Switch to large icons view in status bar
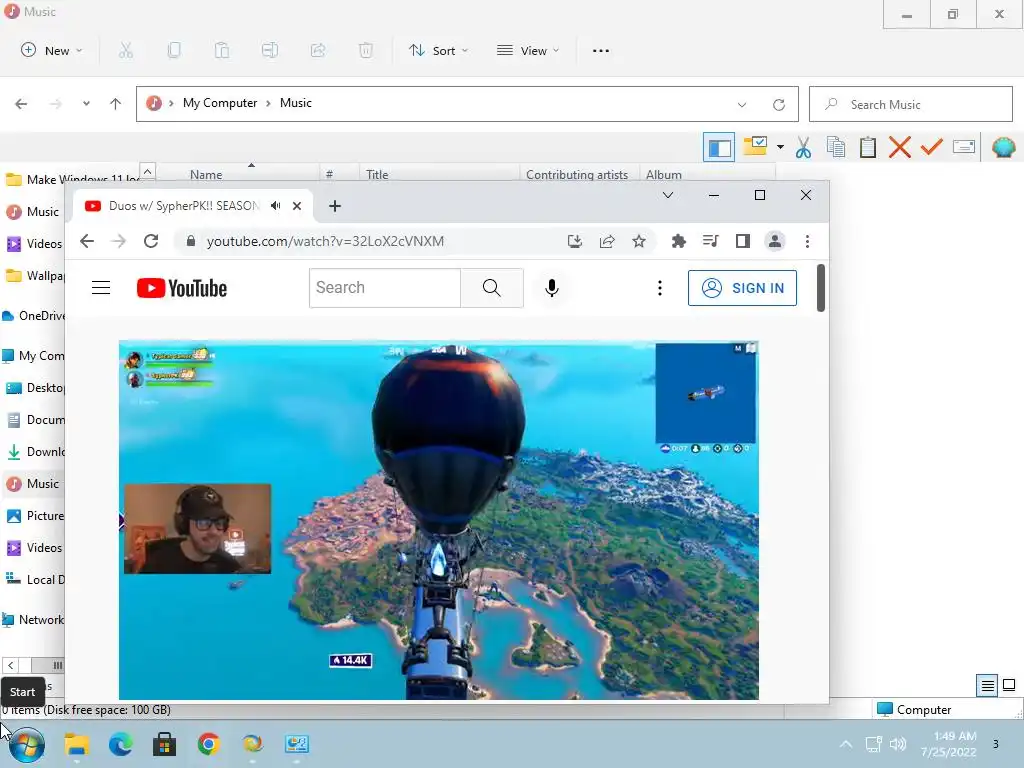Viewport: 1024px width, 768px height. point(1009,685)
